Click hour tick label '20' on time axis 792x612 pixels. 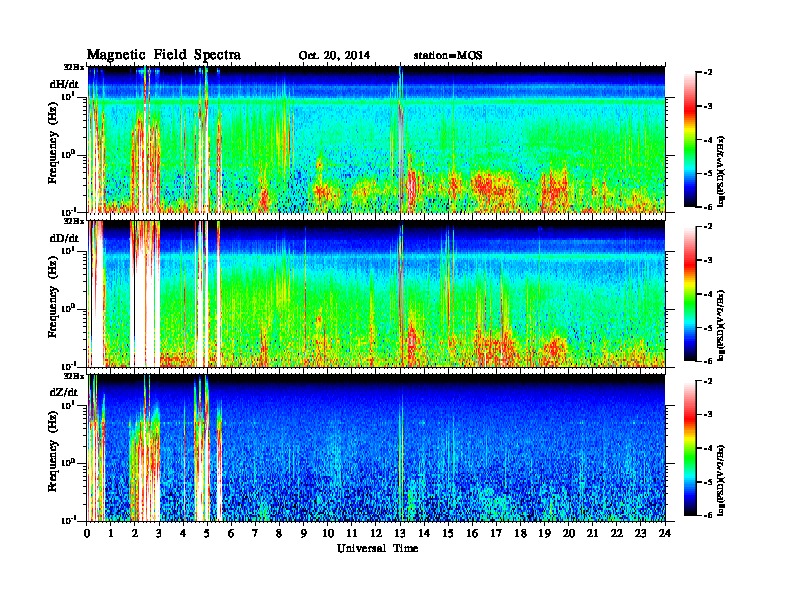(569, 534)
